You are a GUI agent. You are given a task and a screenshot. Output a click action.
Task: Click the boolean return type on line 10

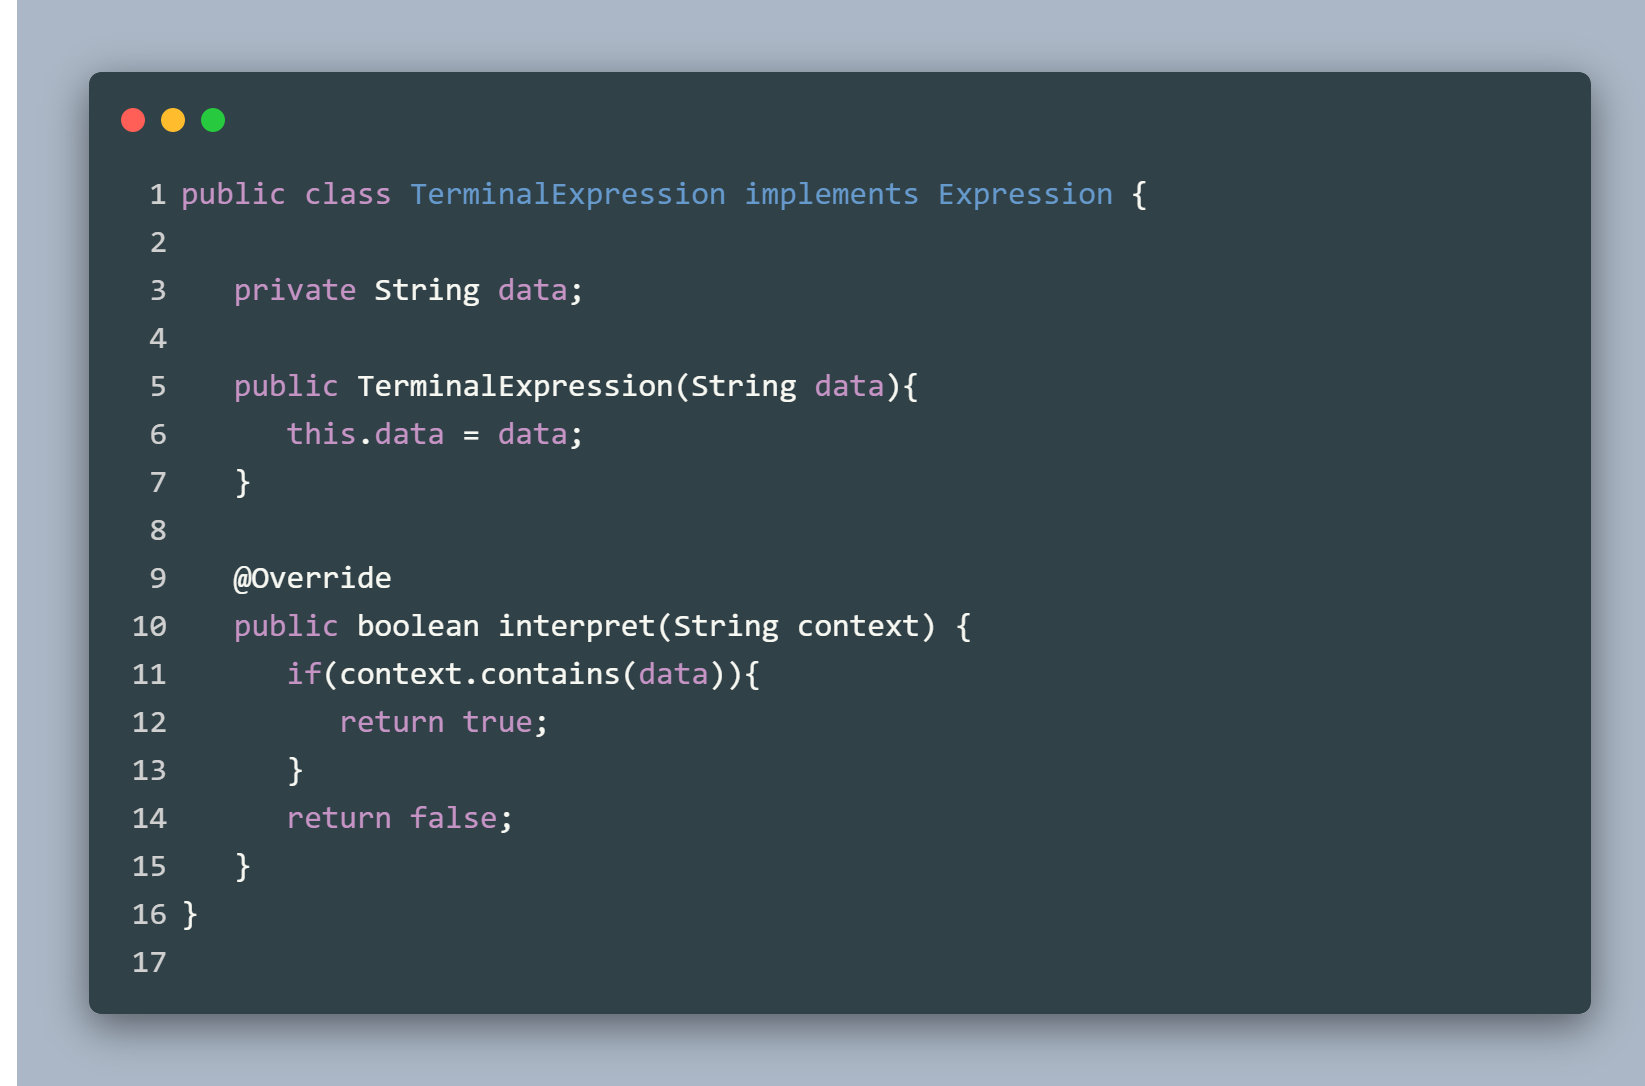[418, 626]
